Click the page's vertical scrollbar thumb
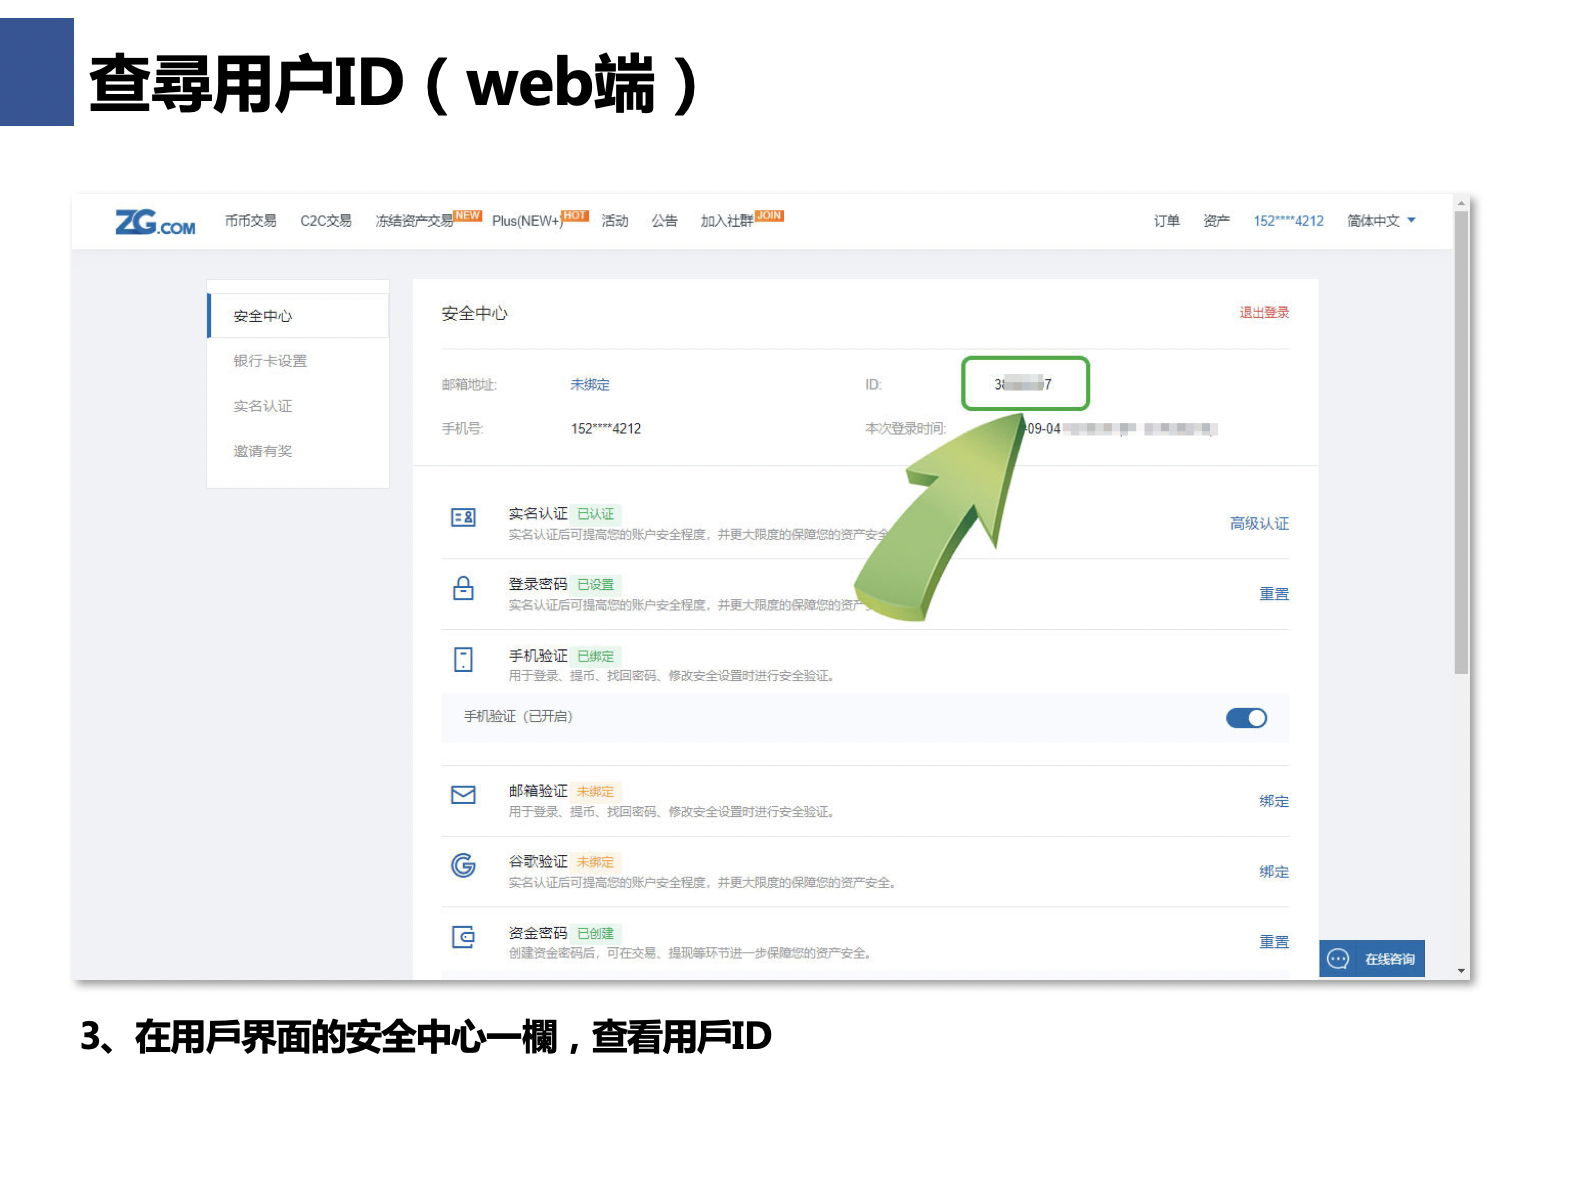Screen dimensions: 1574x1178 [1461, 440]
